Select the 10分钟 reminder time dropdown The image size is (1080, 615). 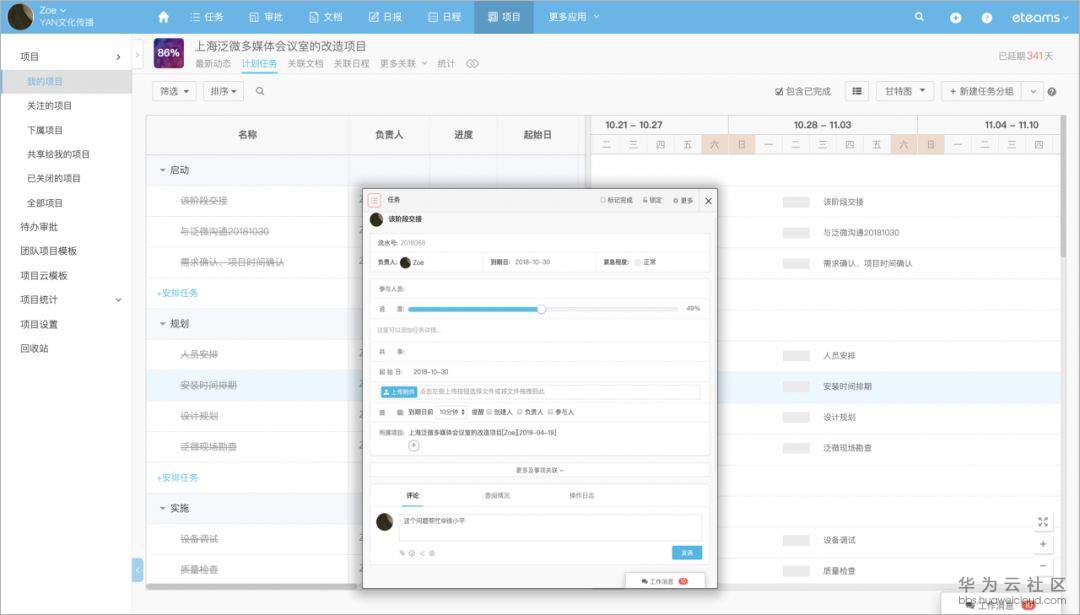451,412
